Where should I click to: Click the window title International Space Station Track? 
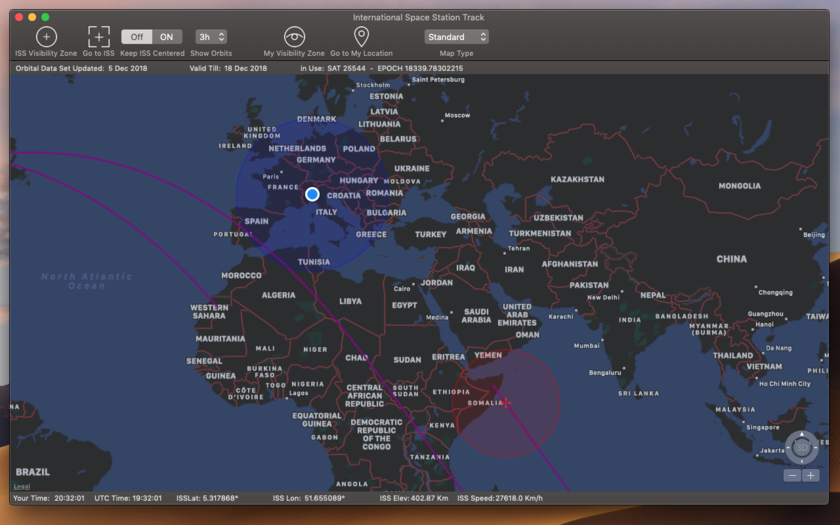[x=418, y=17]
